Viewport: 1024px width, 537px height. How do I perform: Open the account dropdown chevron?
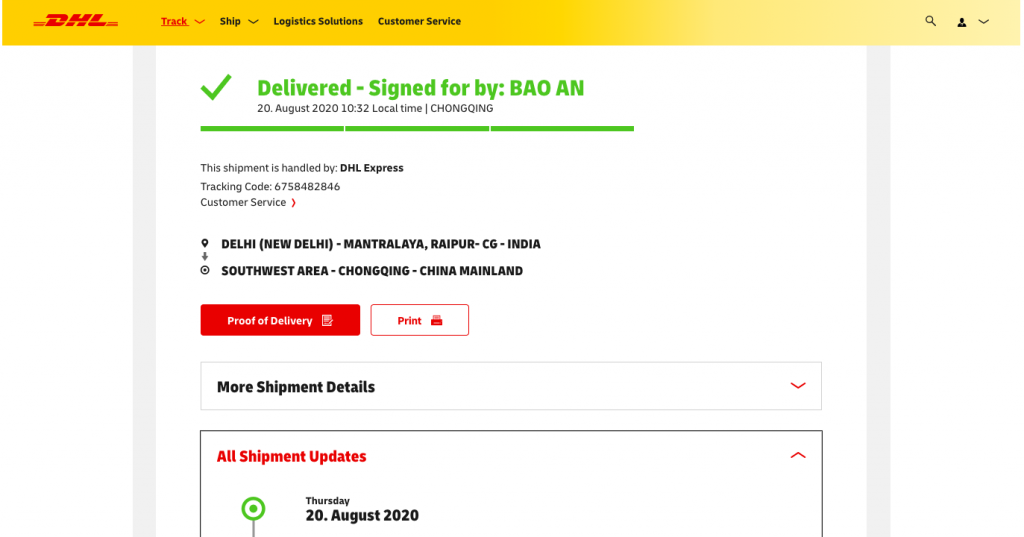984,22
